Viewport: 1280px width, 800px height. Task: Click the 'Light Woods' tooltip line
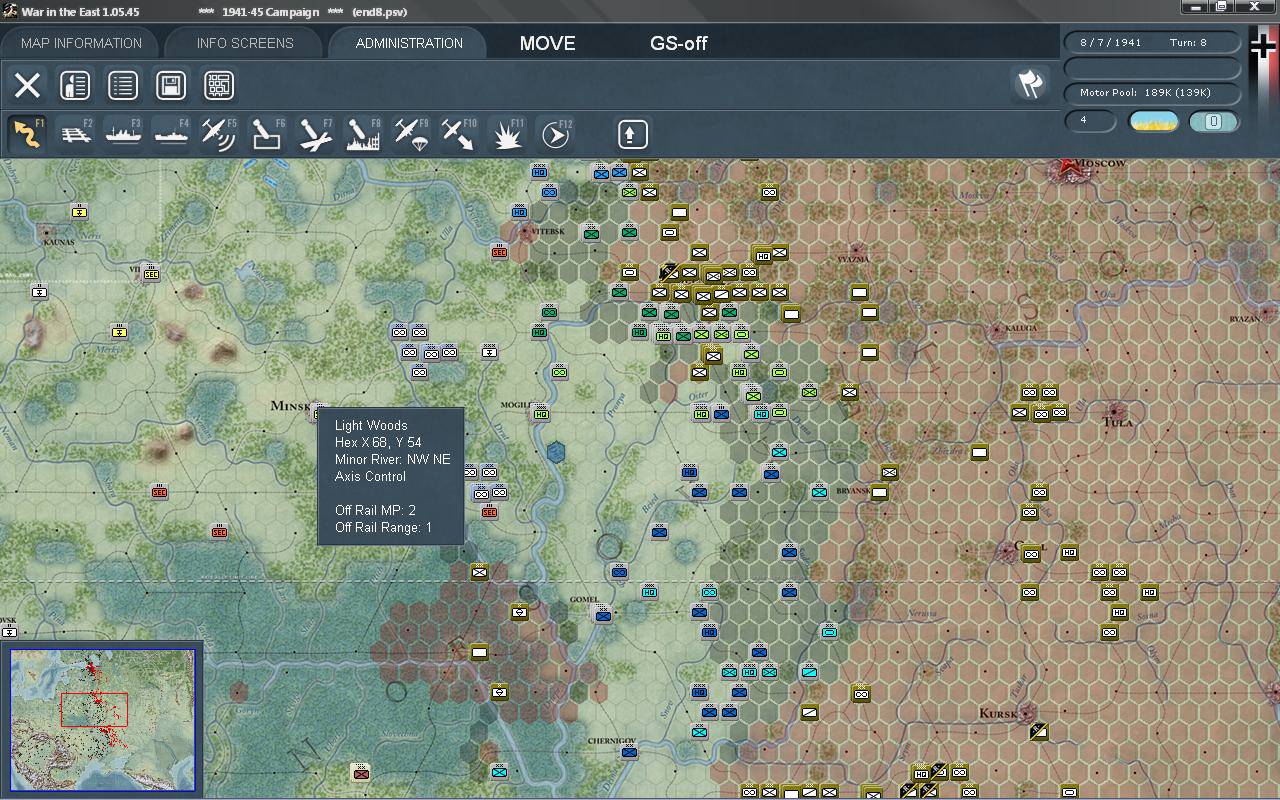pyautogui.click(x=371, y=426)
